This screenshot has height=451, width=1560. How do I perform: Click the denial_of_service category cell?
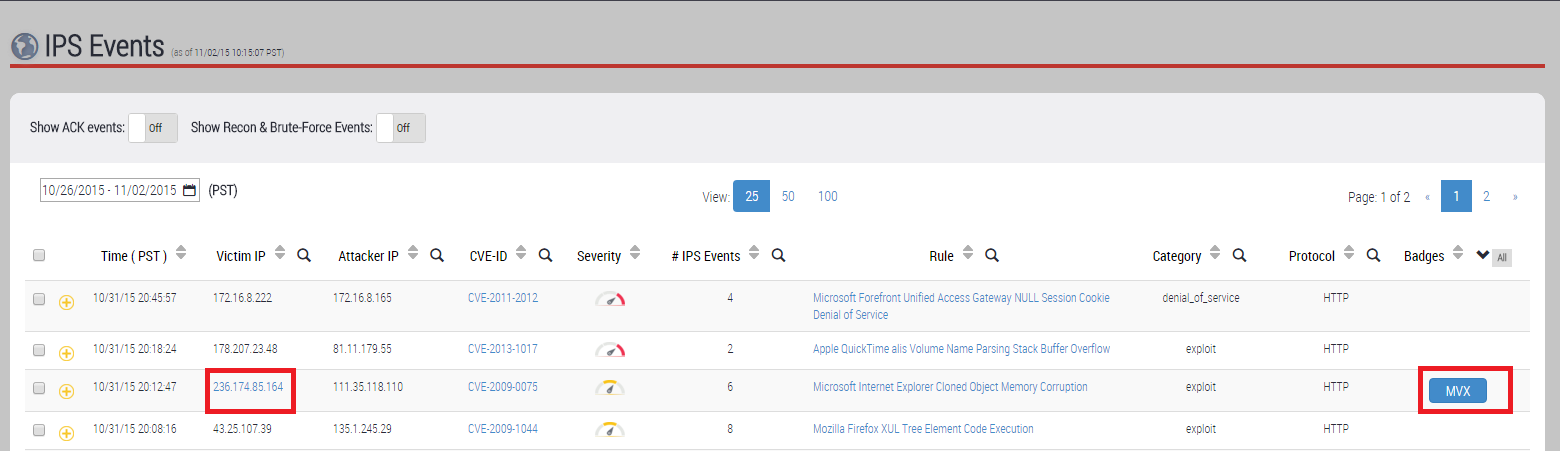pyautogui.click(x=1201, y=298)
